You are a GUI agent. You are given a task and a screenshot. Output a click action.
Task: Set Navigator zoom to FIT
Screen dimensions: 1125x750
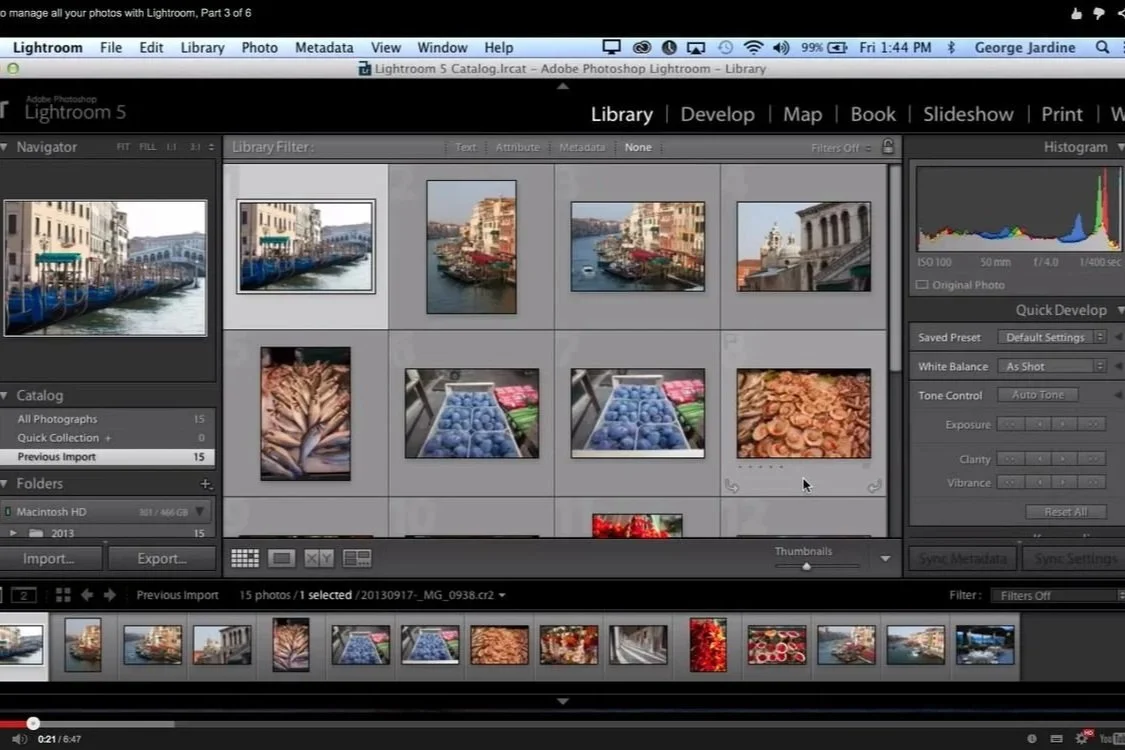pyautogui.click(x=123, y=146)
